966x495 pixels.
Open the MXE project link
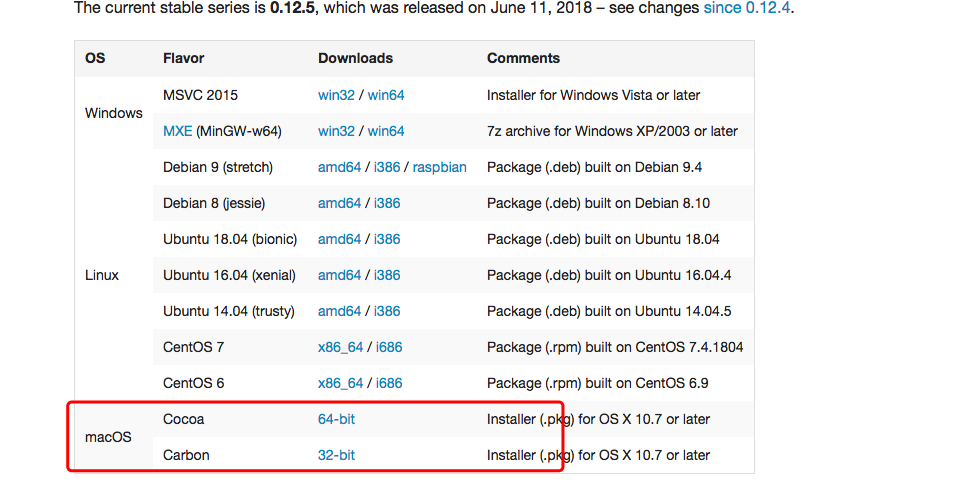pyautogui.click(x=177, y=131)
